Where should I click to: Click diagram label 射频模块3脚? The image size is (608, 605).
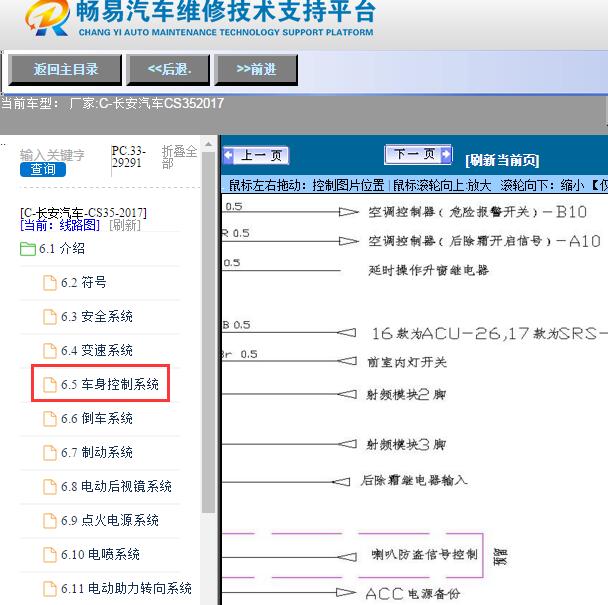(406, 444)
